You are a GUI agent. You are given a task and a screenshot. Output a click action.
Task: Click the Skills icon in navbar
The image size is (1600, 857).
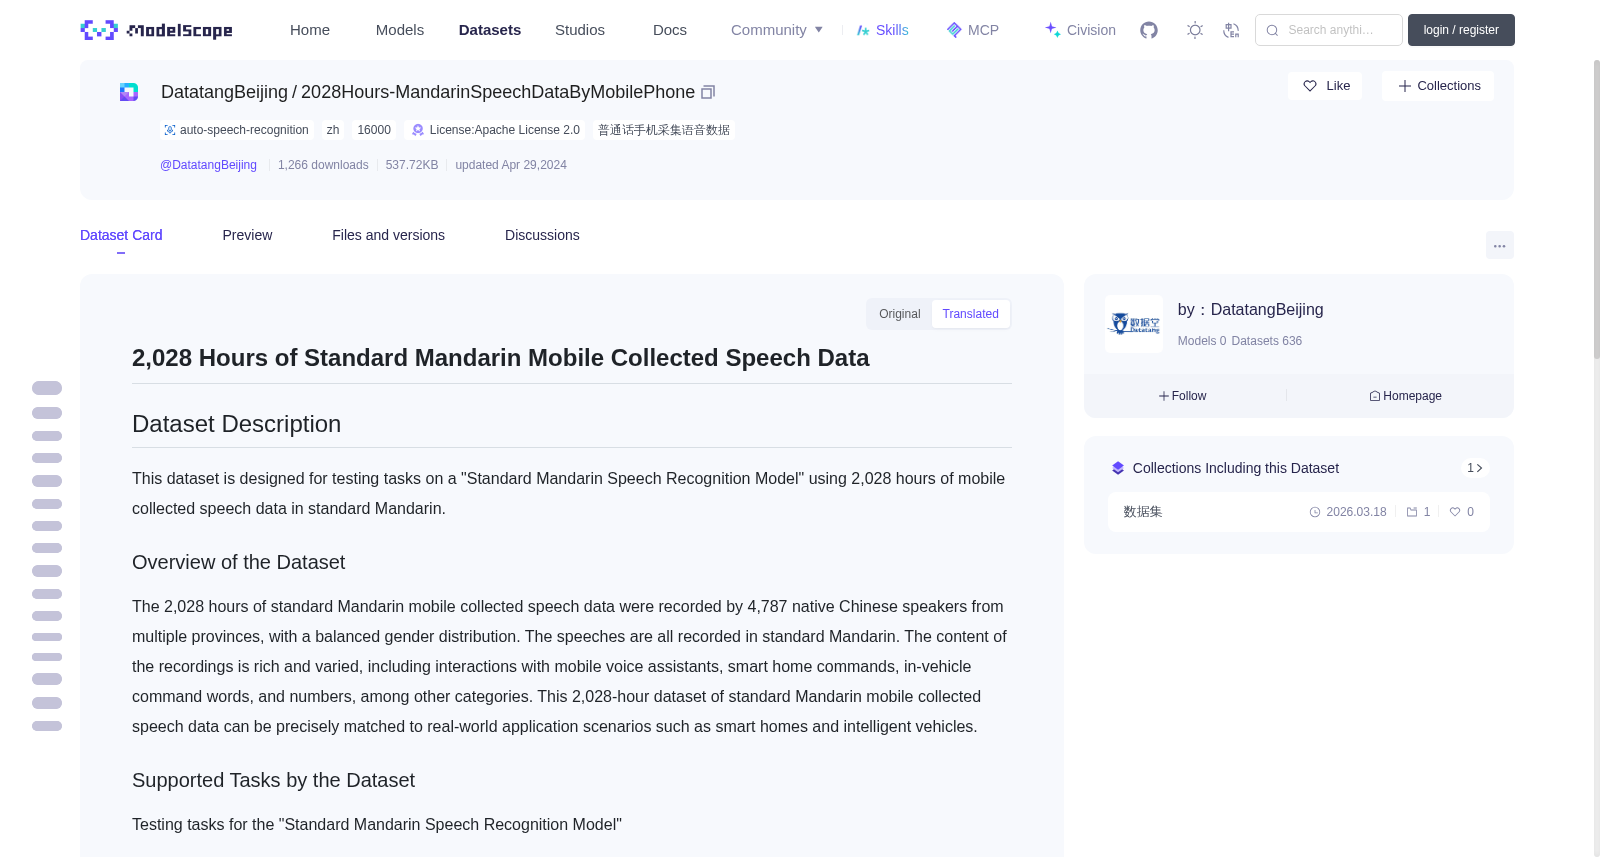[x=863, y=30]
